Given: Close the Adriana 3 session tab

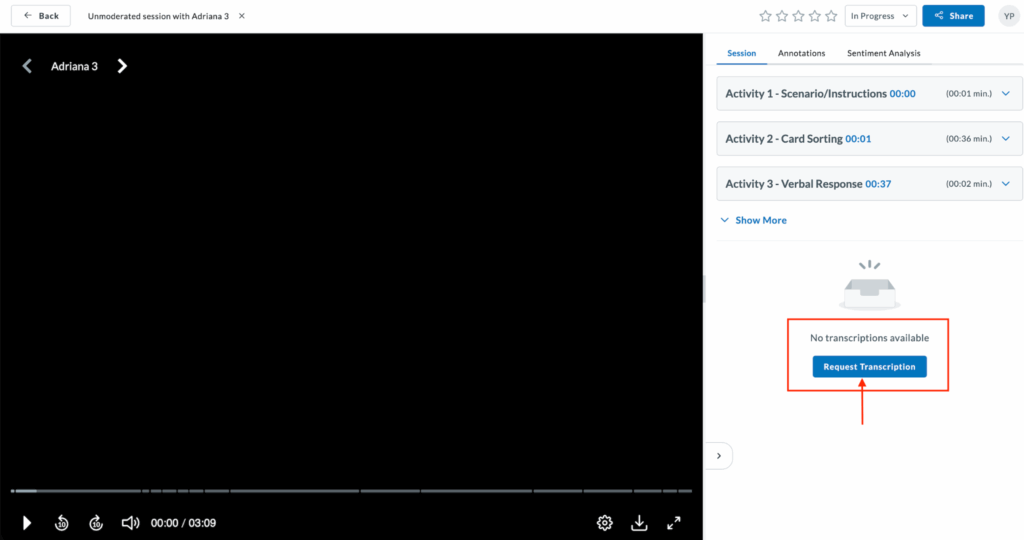Looking at the screenshot, I should [242, 16].
